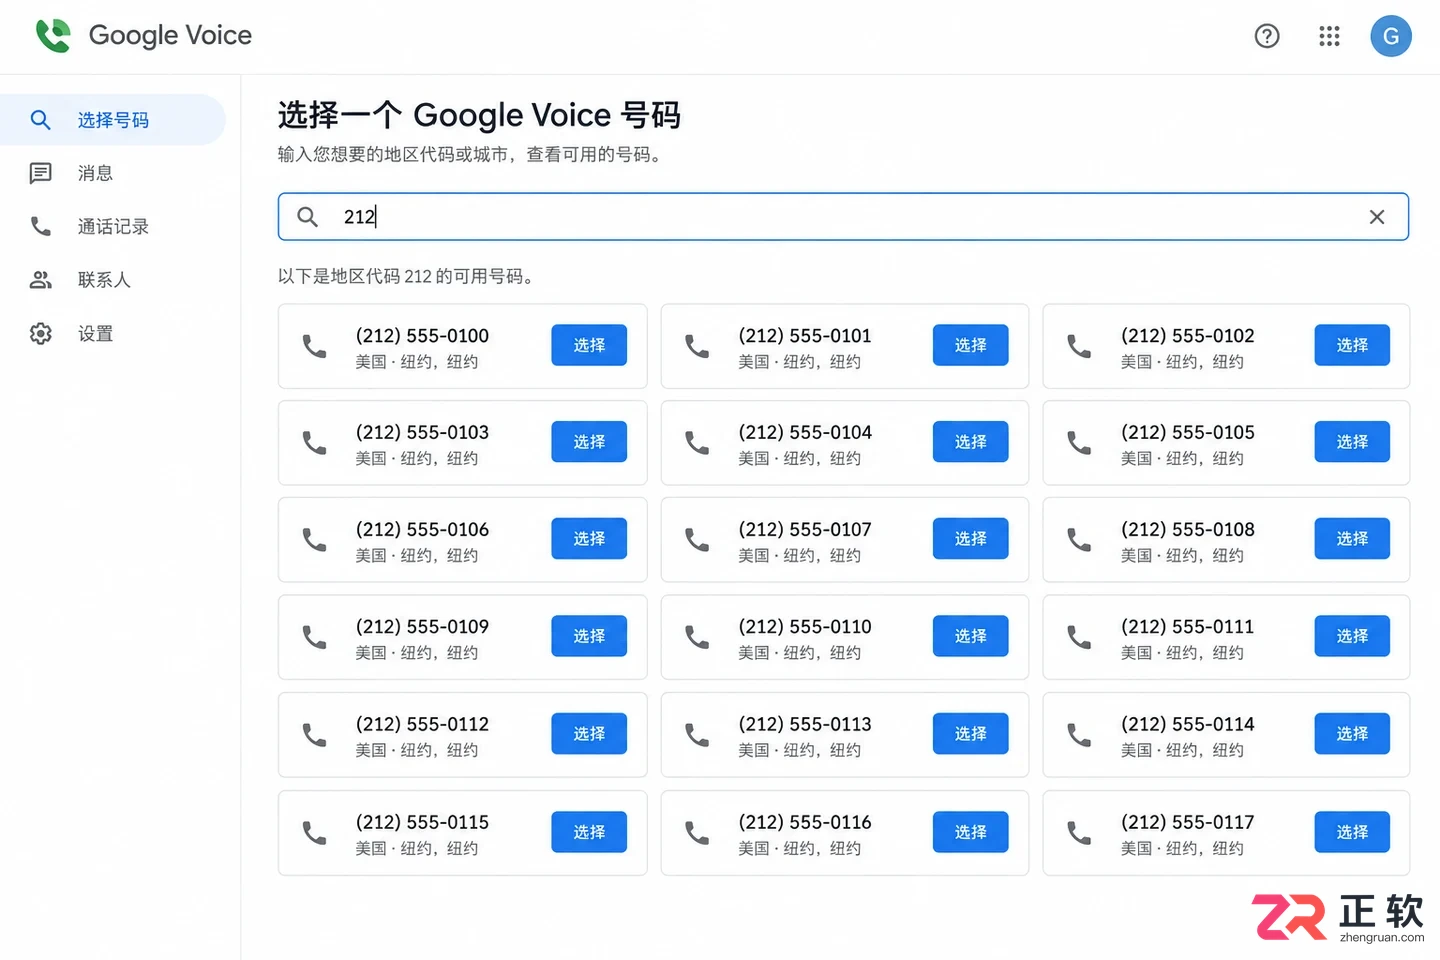Click the number text (212) 555-0117

(1187, 822)
